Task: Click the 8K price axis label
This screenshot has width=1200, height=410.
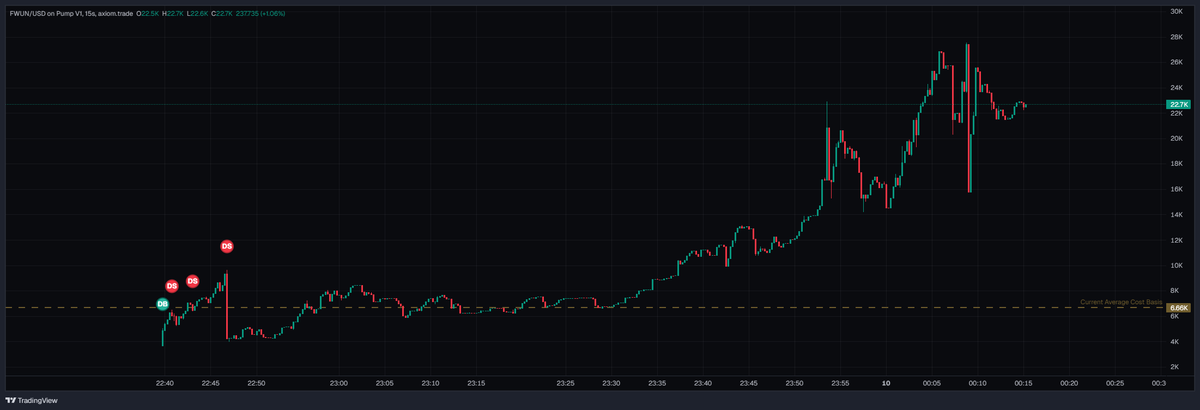Action: click(1177, 291)
